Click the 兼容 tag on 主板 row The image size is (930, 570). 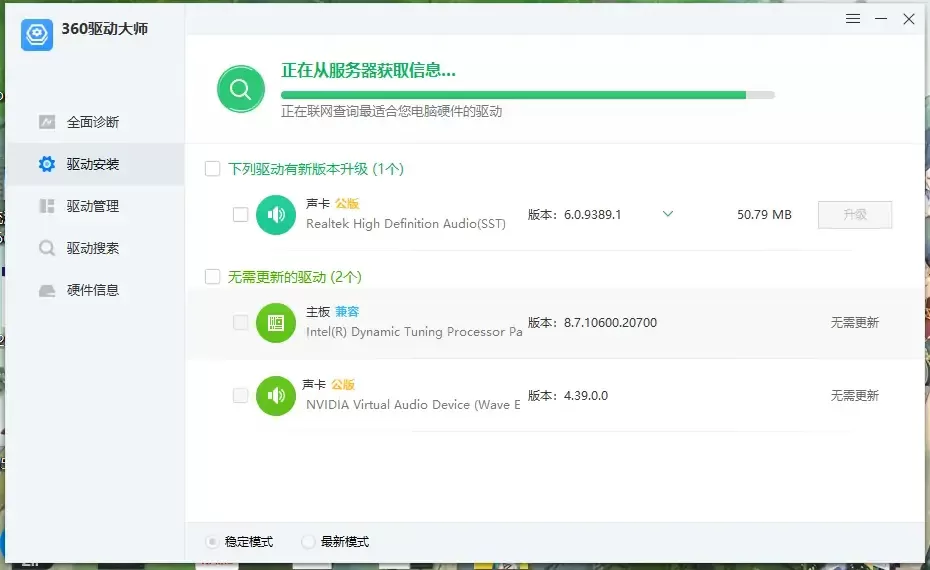[347, 311]
